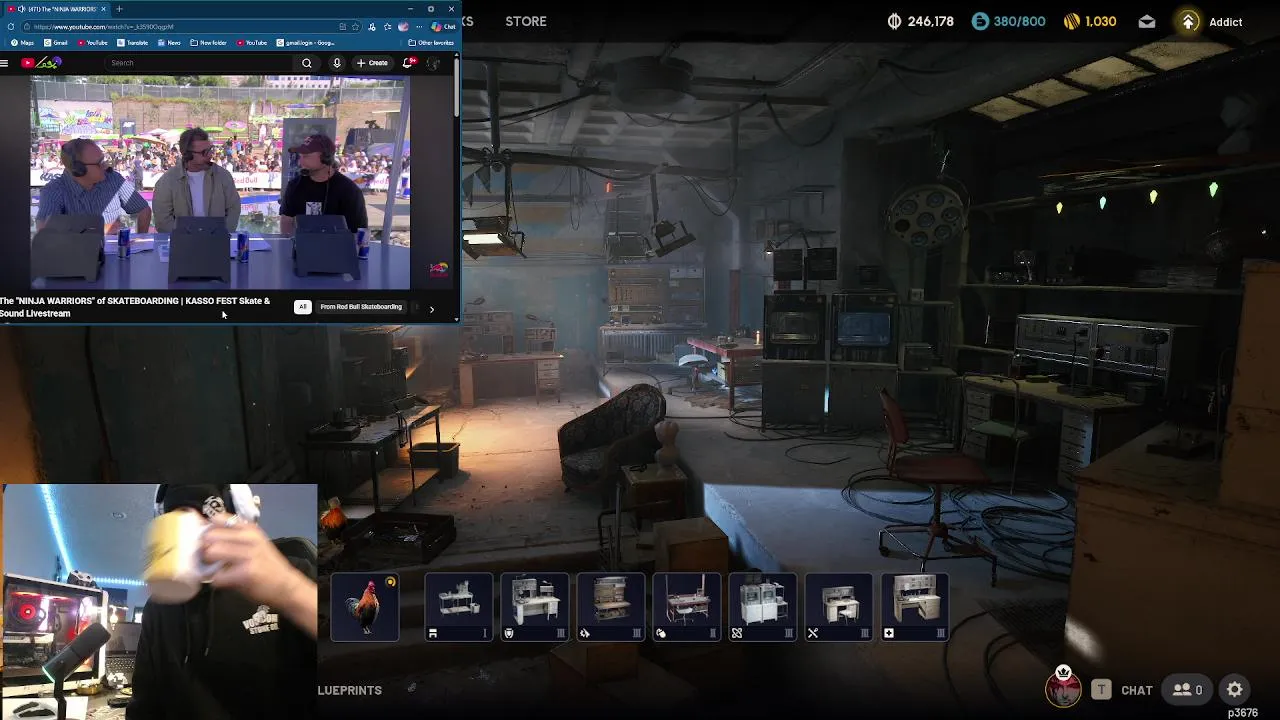This screenshot has height=720, width=1280.
Task: Open the News bookmark
Action: point(169,43)
